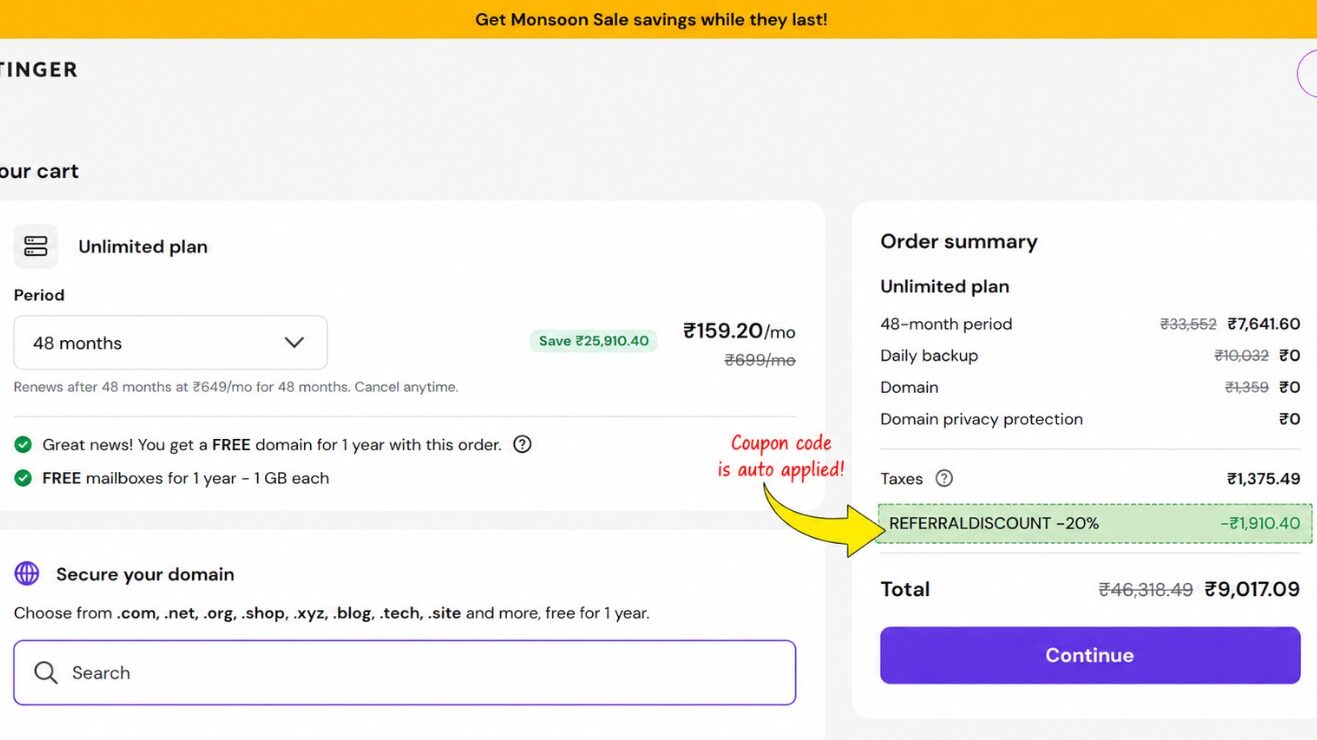Click the Daily backup line item
Screen dimensions: 1317x740
tap(1090, 355)
